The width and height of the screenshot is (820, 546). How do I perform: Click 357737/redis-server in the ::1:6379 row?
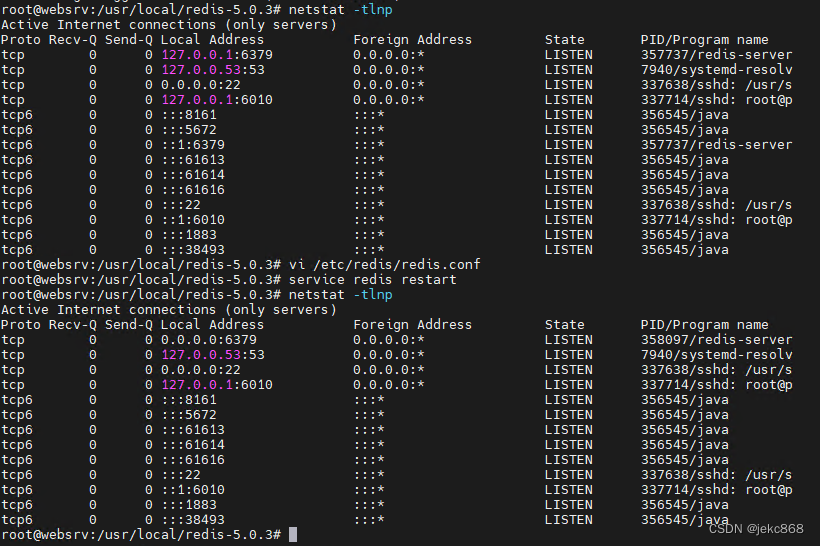click(x=716, y=145)
